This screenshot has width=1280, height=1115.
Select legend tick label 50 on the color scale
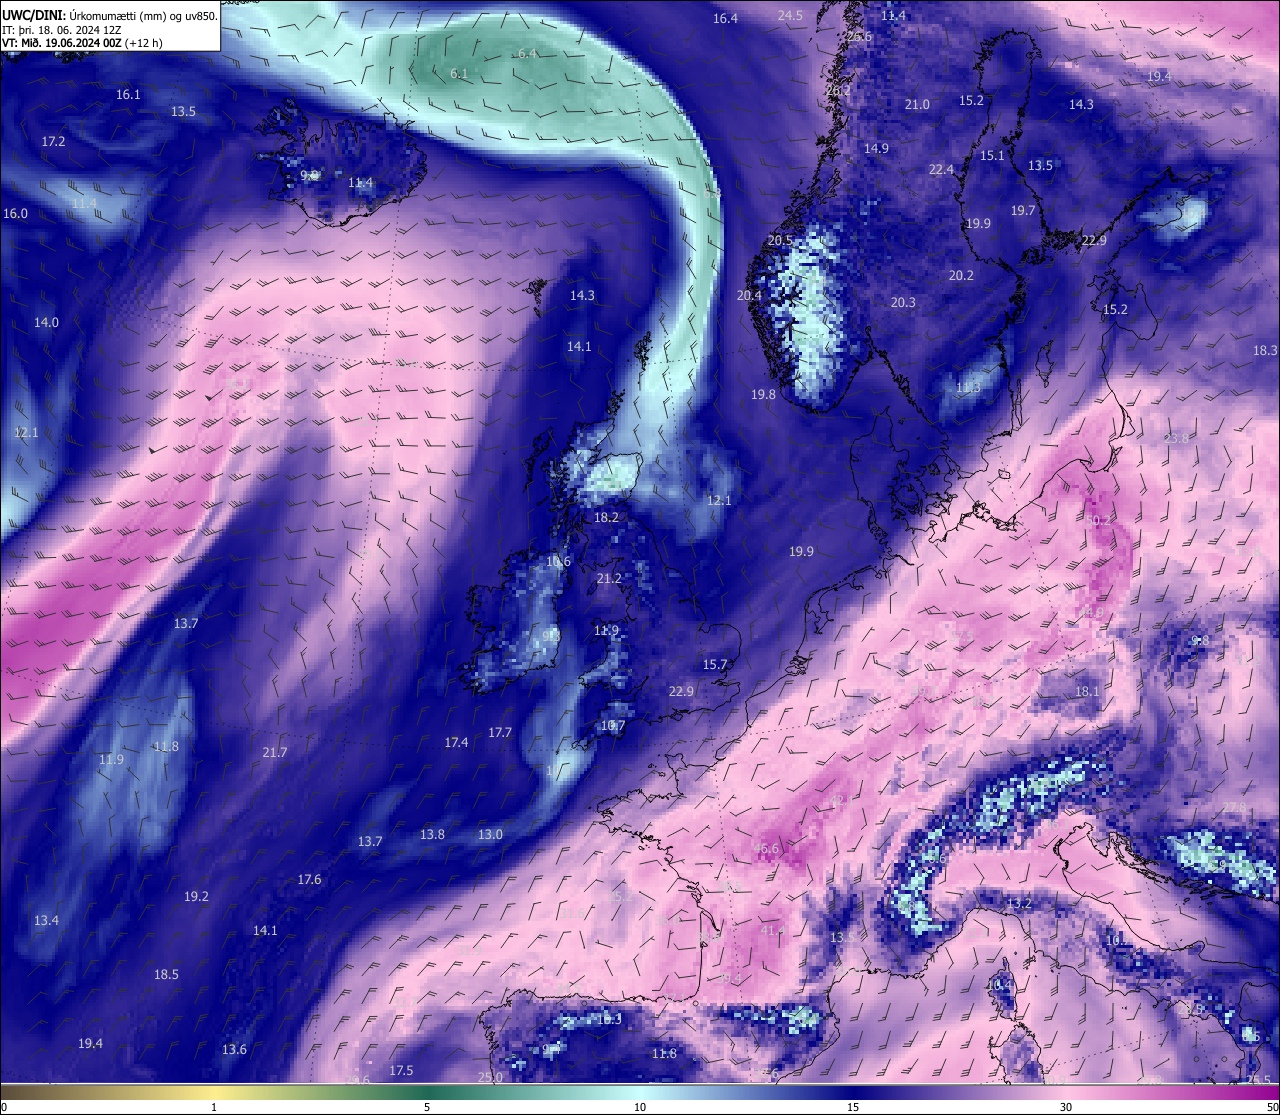pos(1271,1107)
